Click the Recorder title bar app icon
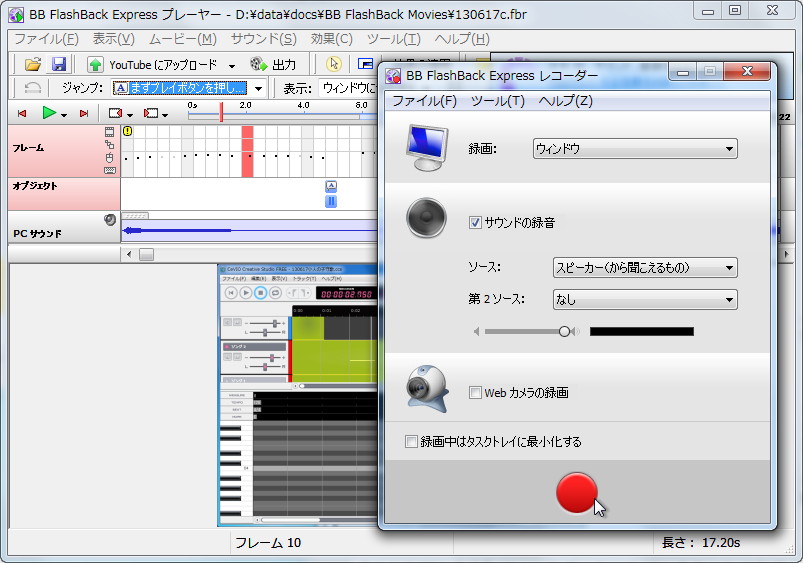This screenshot has height=563, width=803. 393,76
